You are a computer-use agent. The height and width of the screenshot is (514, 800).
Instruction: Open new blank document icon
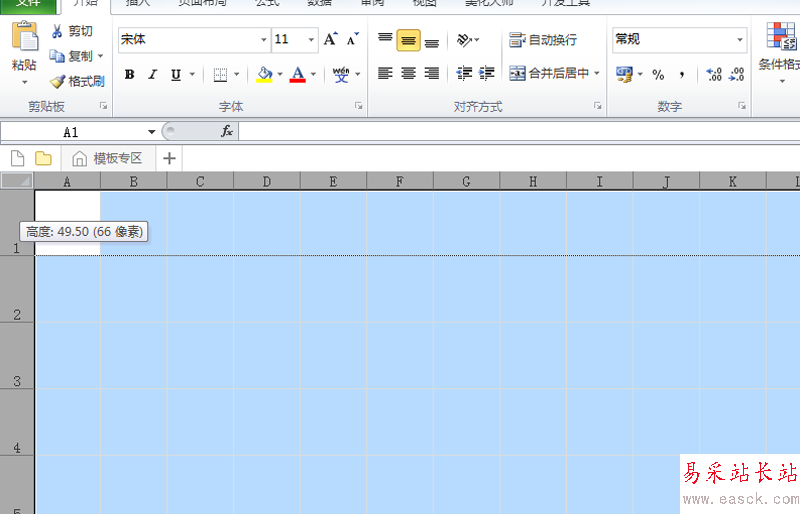[x=17, y=159]
